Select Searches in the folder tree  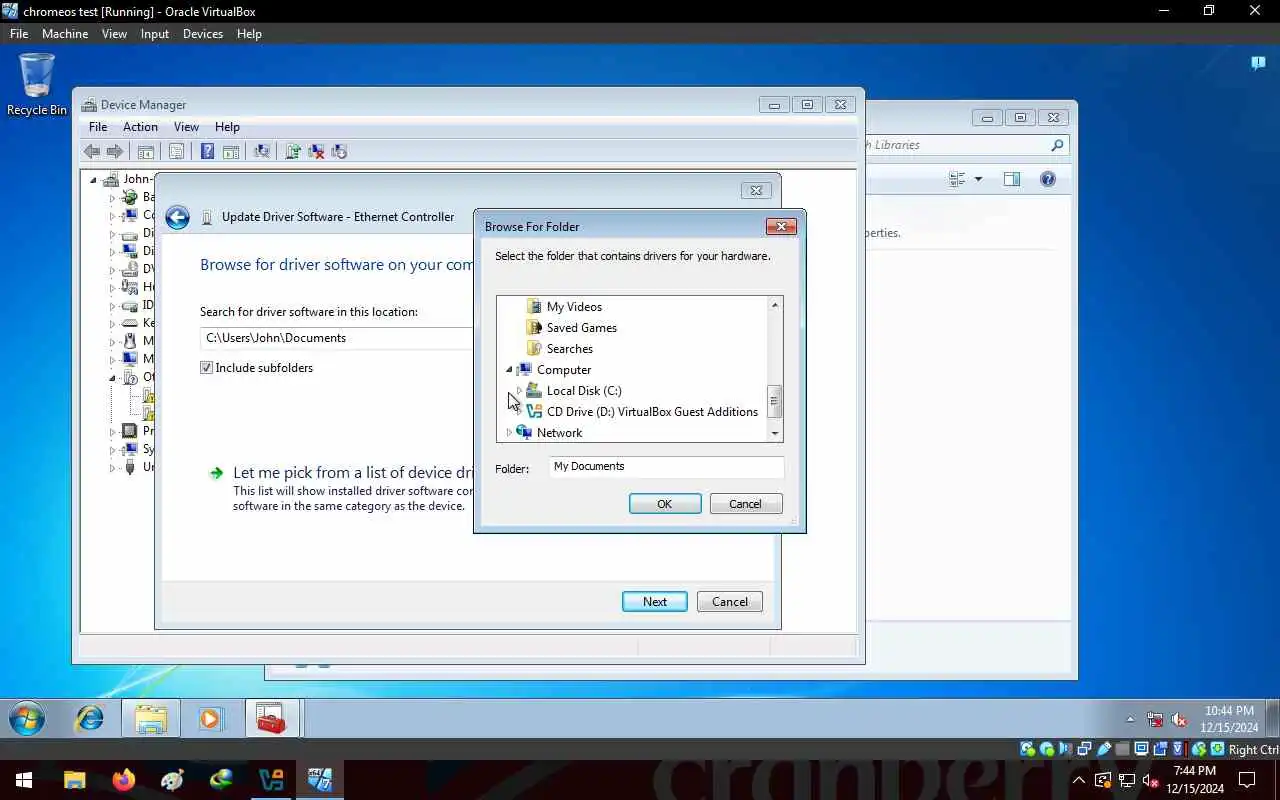[x=570, y=349]
